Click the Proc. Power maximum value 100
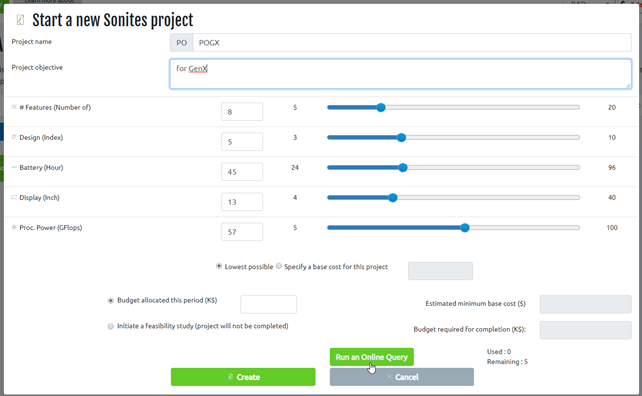Viewport: 642px width, 396px height. (x=612, y=227)
